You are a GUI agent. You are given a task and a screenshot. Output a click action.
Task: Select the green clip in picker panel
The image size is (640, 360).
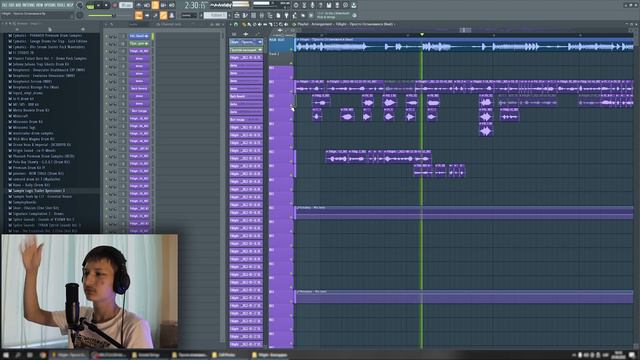(x=246, y=50)
